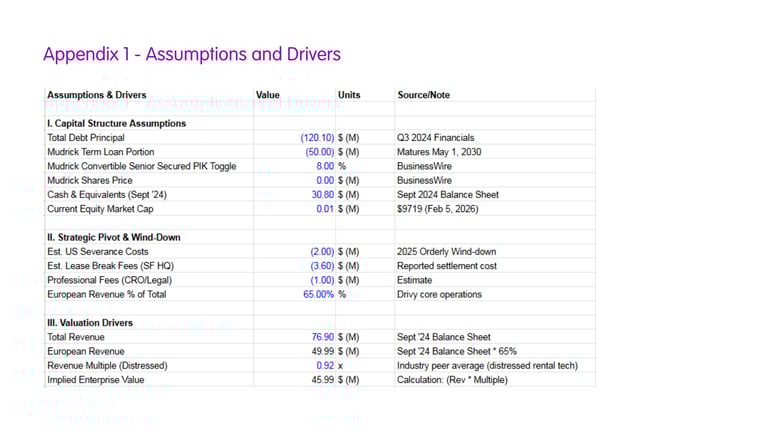
Task: Click the 'Sept 2024 Balance Sheet' note
Action: pos(448,194)
